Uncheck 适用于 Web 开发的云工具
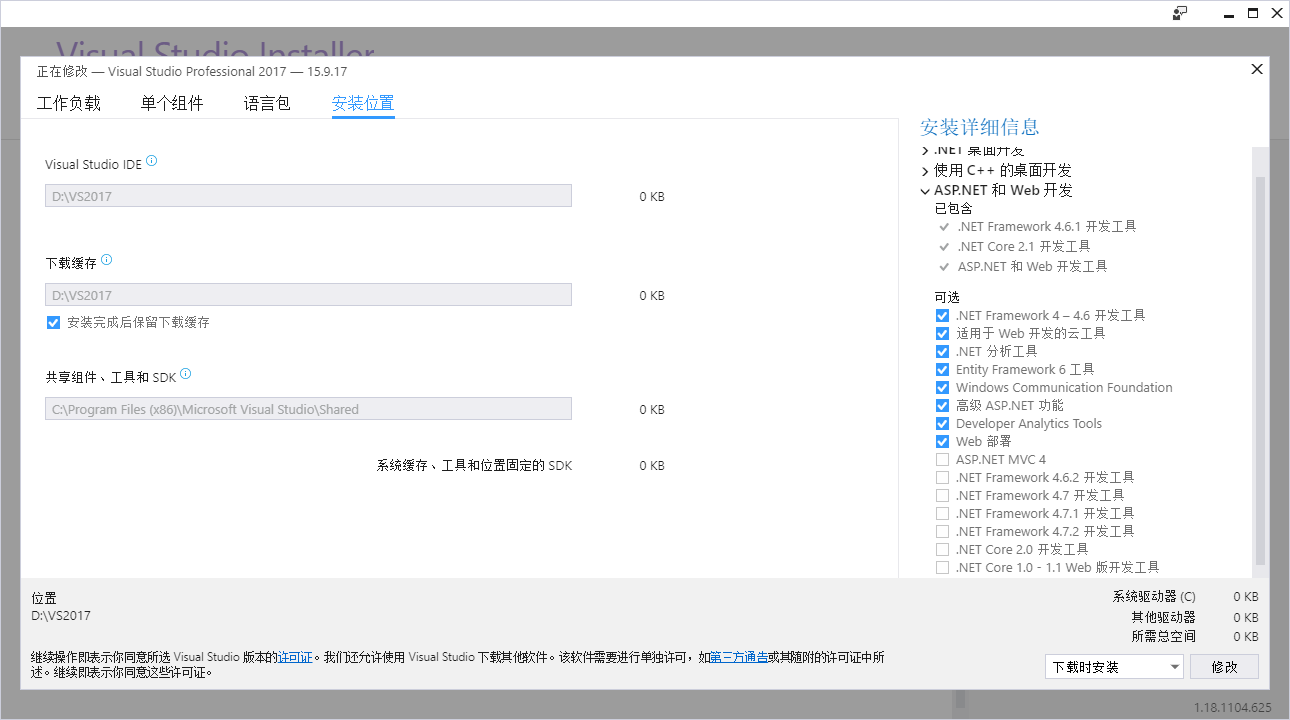This screenshot has width=1290, height=720. coord(942,333)
